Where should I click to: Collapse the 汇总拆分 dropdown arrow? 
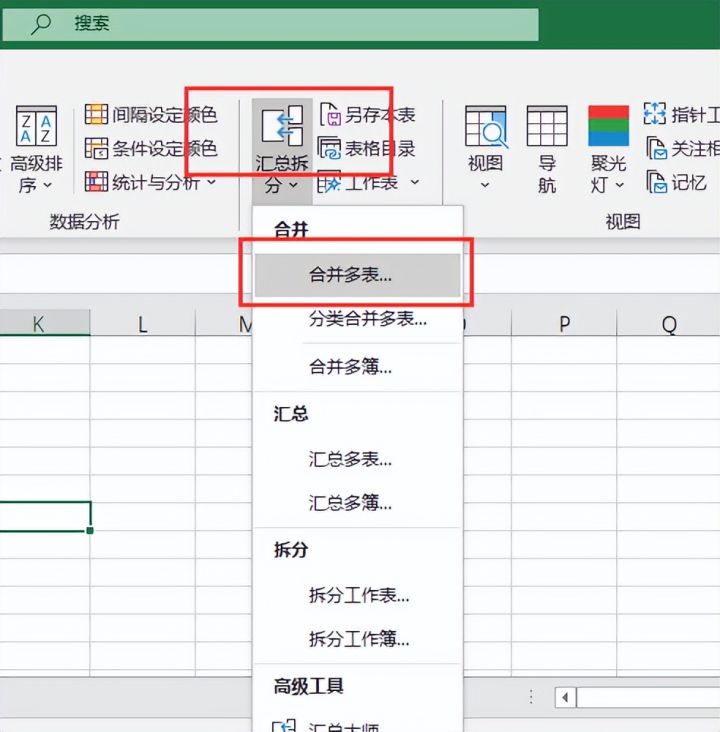point(293,185)
